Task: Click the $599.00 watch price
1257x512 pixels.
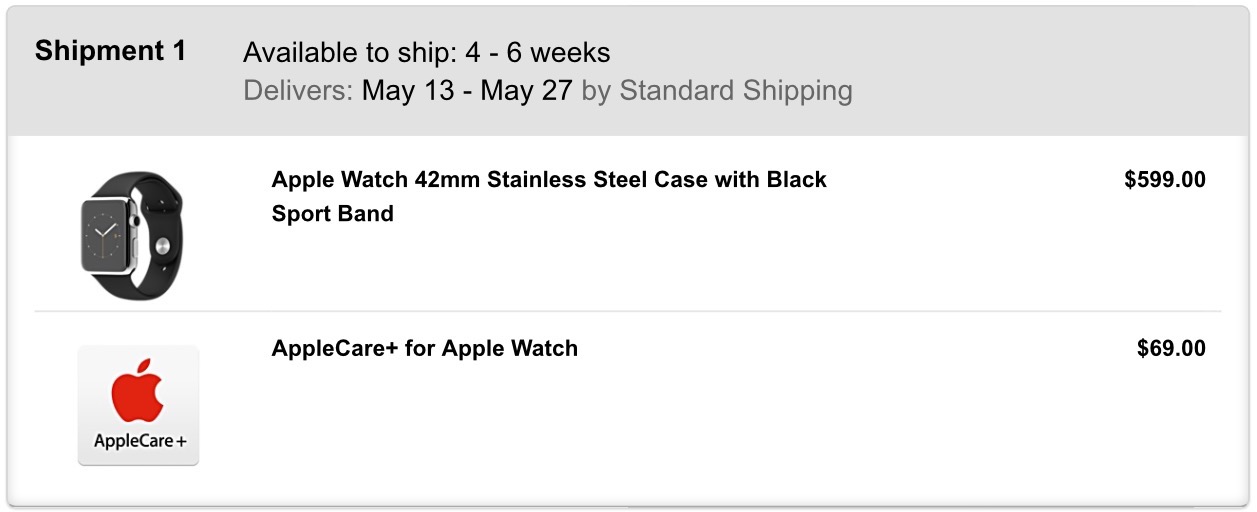Action: (1164, 180)
